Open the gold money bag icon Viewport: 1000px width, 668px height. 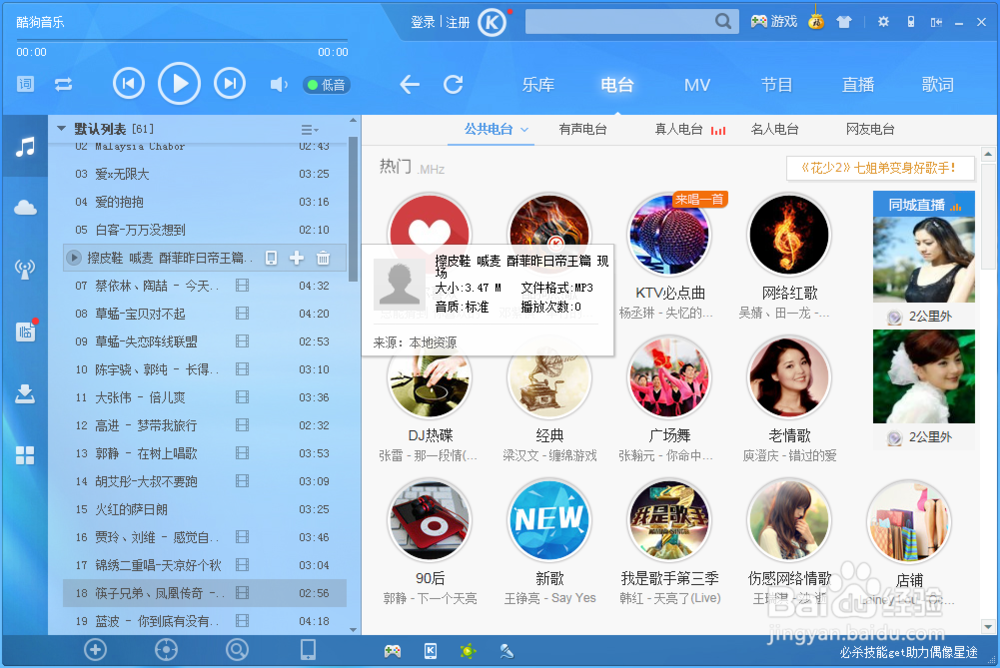point(816,20)
